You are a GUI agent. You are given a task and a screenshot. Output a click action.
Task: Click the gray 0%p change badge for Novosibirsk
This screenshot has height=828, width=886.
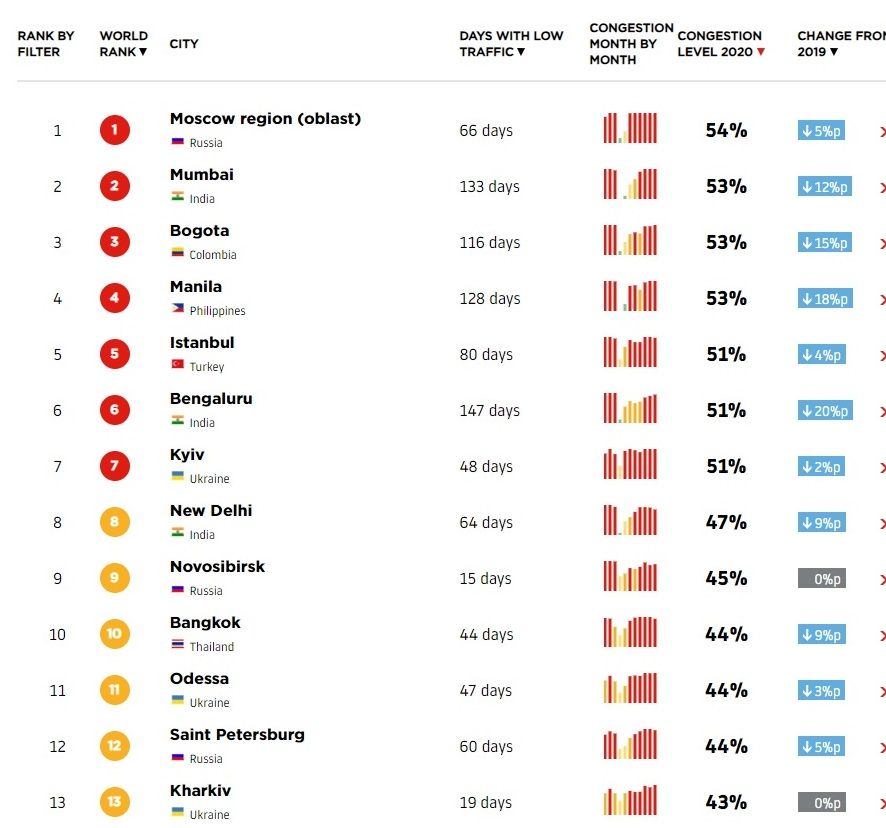(821, 578)
